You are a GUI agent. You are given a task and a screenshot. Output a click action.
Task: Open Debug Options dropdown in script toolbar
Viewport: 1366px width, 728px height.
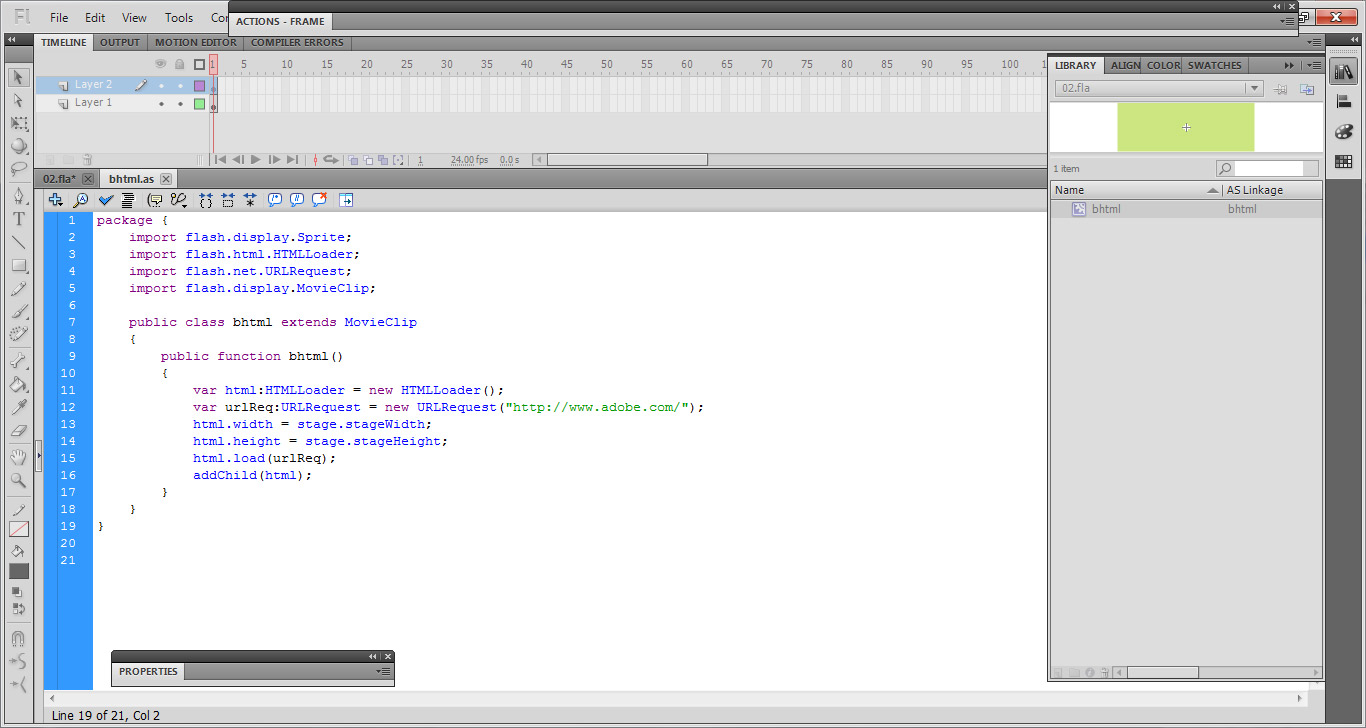click(x=179, y=200)
